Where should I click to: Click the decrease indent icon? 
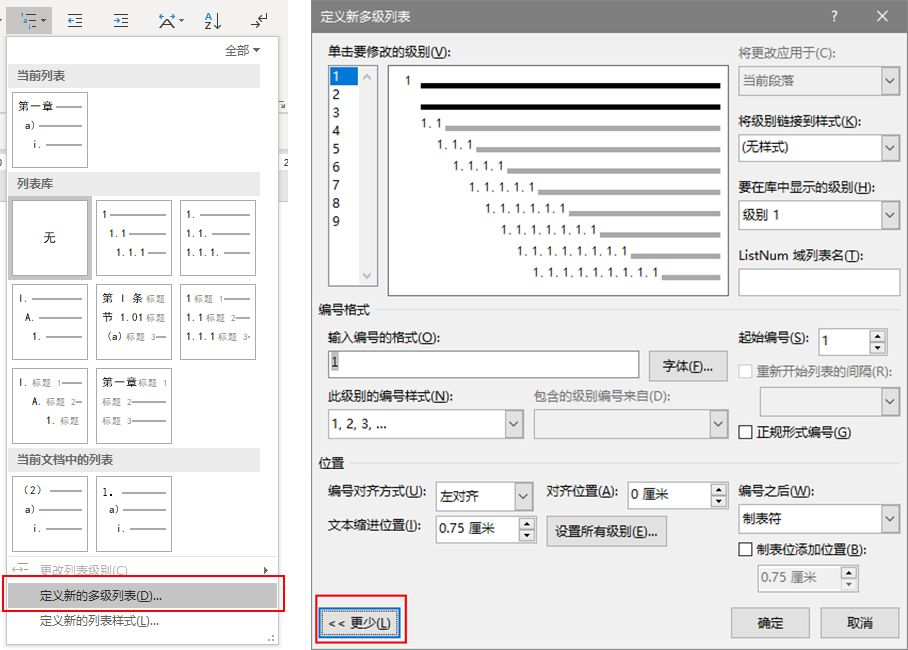pos(75,21)
